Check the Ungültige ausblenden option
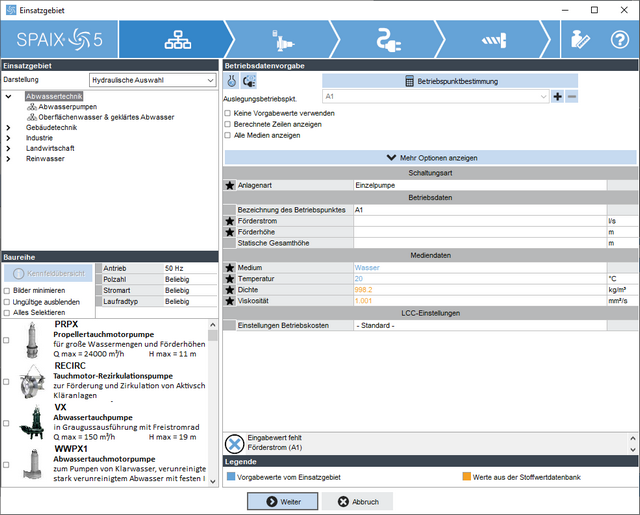This screenshot has height=515, width=640. [x=8, y=301]
